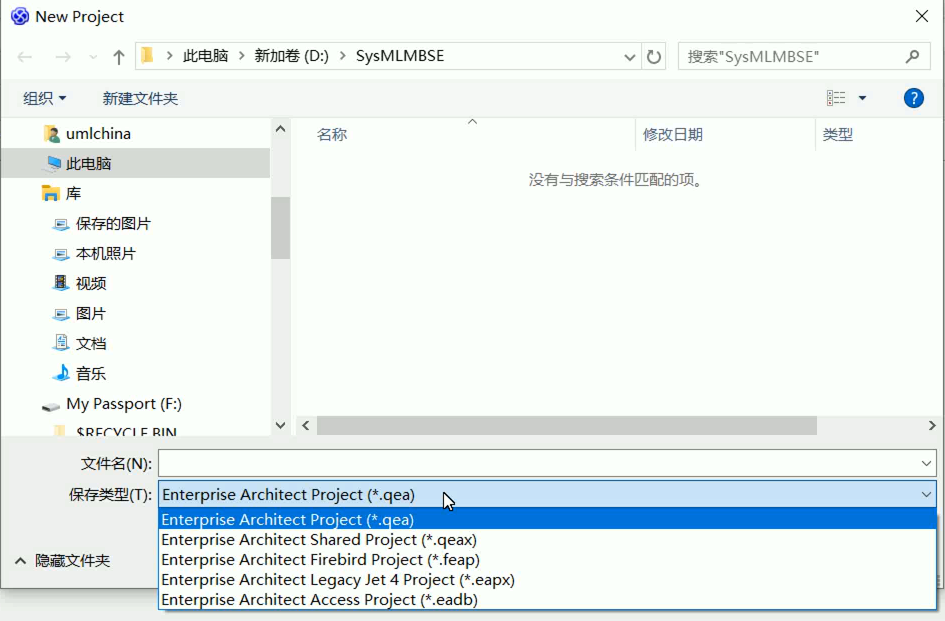Click the 音乐 note icon
Viewport: 945px width, 621px height.
[x=61, y=373]
